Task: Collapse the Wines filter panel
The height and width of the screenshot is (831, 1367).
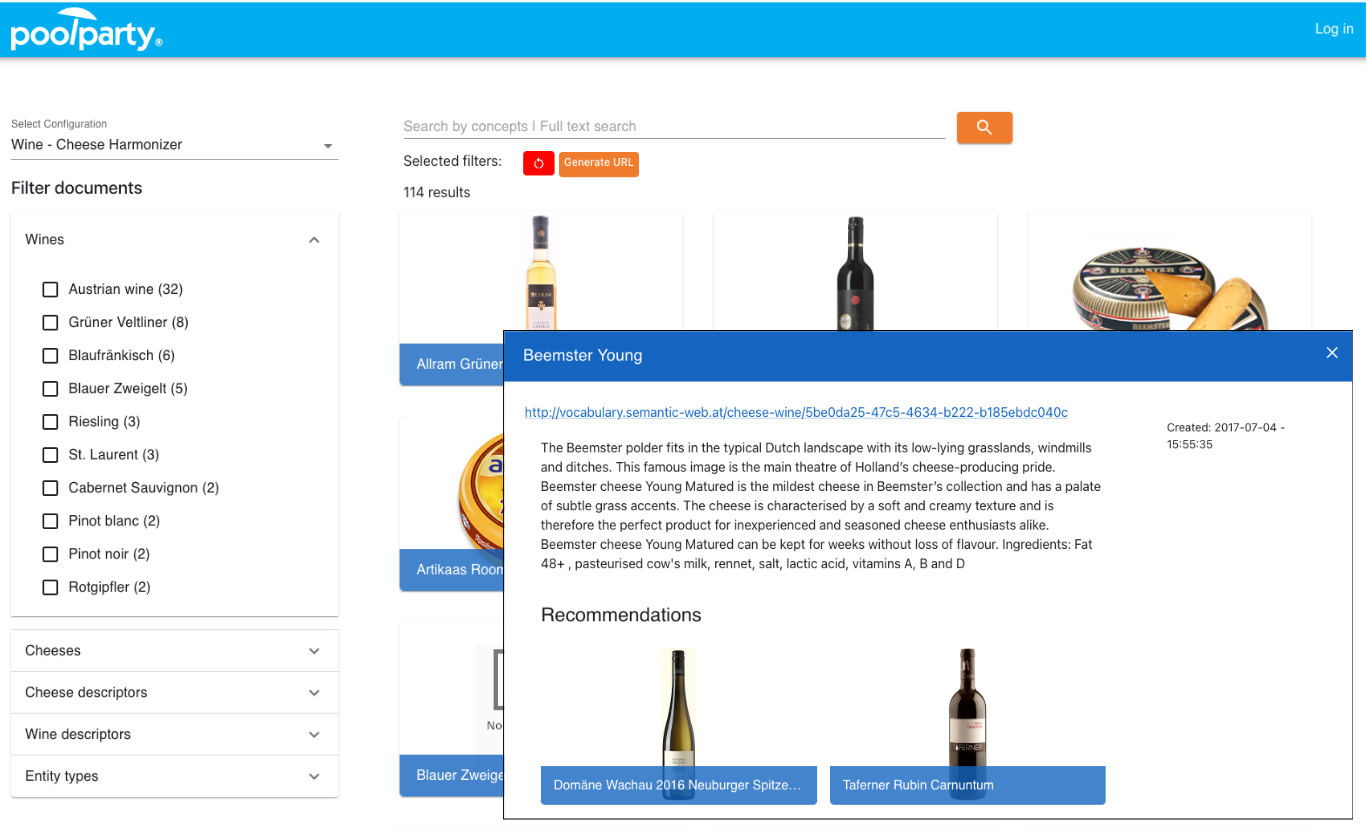Action: 174,240
